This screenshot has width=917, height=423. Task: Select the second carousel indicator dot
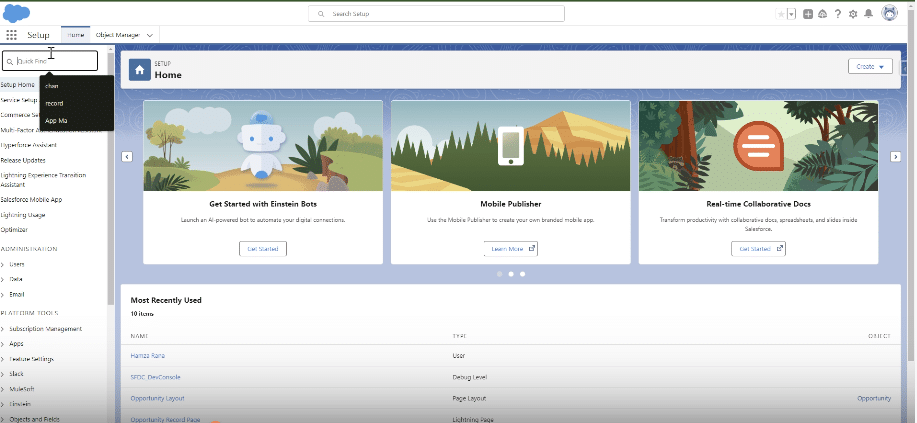pos(511,274)
